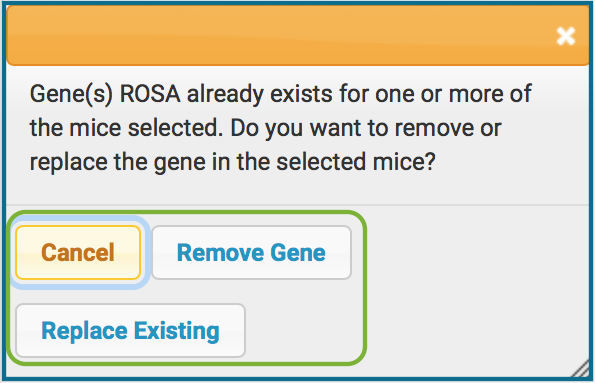Click the blue Replace Existing label

130,331
